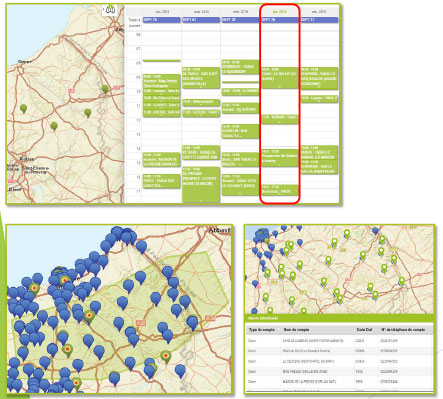Open Thursday's 14:30 Prospection event
443x399 pixels.
click(x=280, y=158)
